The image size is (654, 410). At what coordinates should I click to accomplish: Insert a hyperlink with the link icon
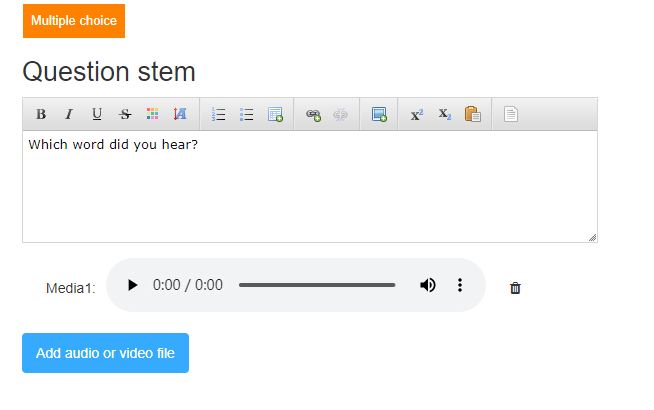point(313,114)
